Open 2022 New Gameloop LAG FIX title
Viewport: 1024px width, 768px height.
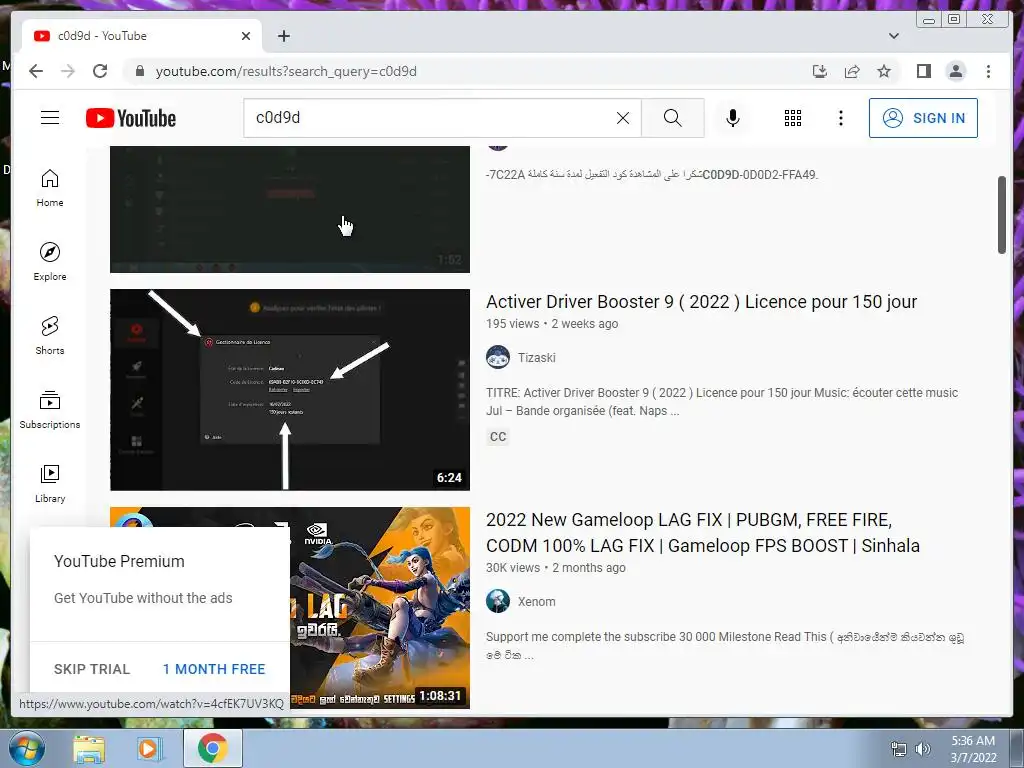point(703,532)
